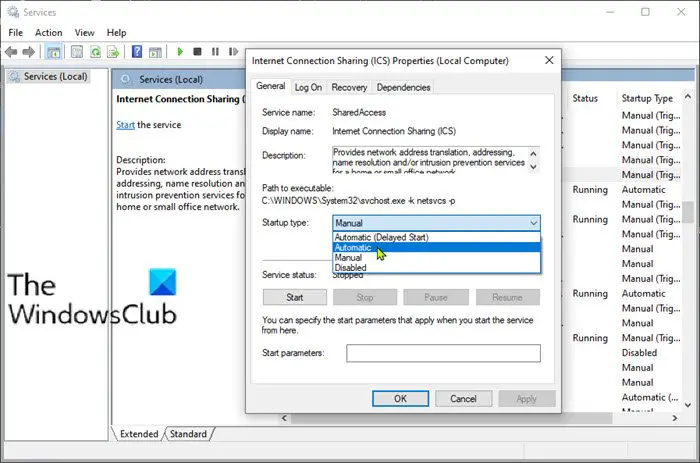The image size is (700, 463).
Task: Click the Pause Service toolbar icon
Action: point(215,52)
